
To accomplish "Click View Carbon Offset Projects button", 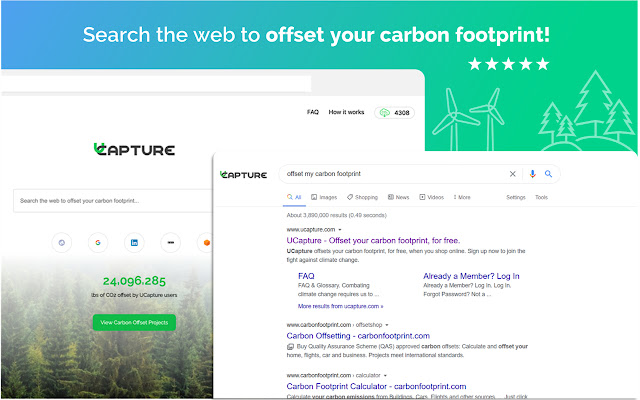I will click(x=134, y=322).
